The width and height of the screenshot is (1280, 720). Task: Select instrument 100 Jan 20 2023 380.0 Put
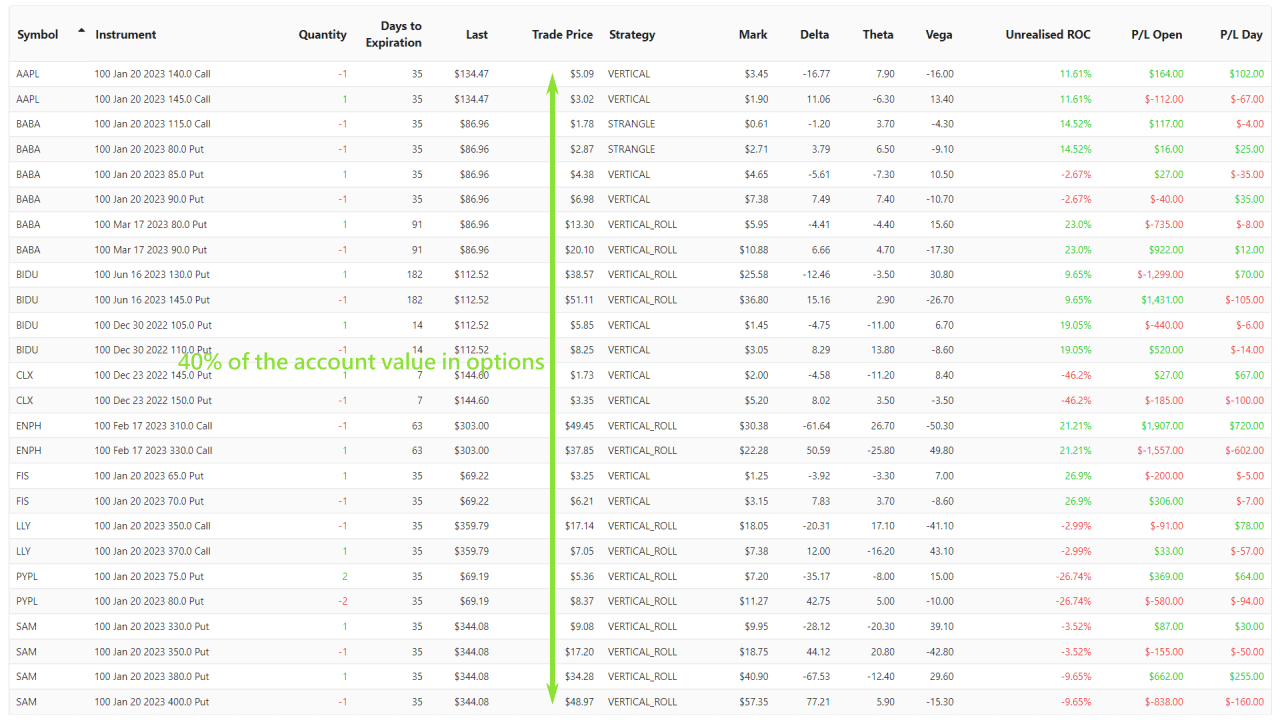point(152,676)
